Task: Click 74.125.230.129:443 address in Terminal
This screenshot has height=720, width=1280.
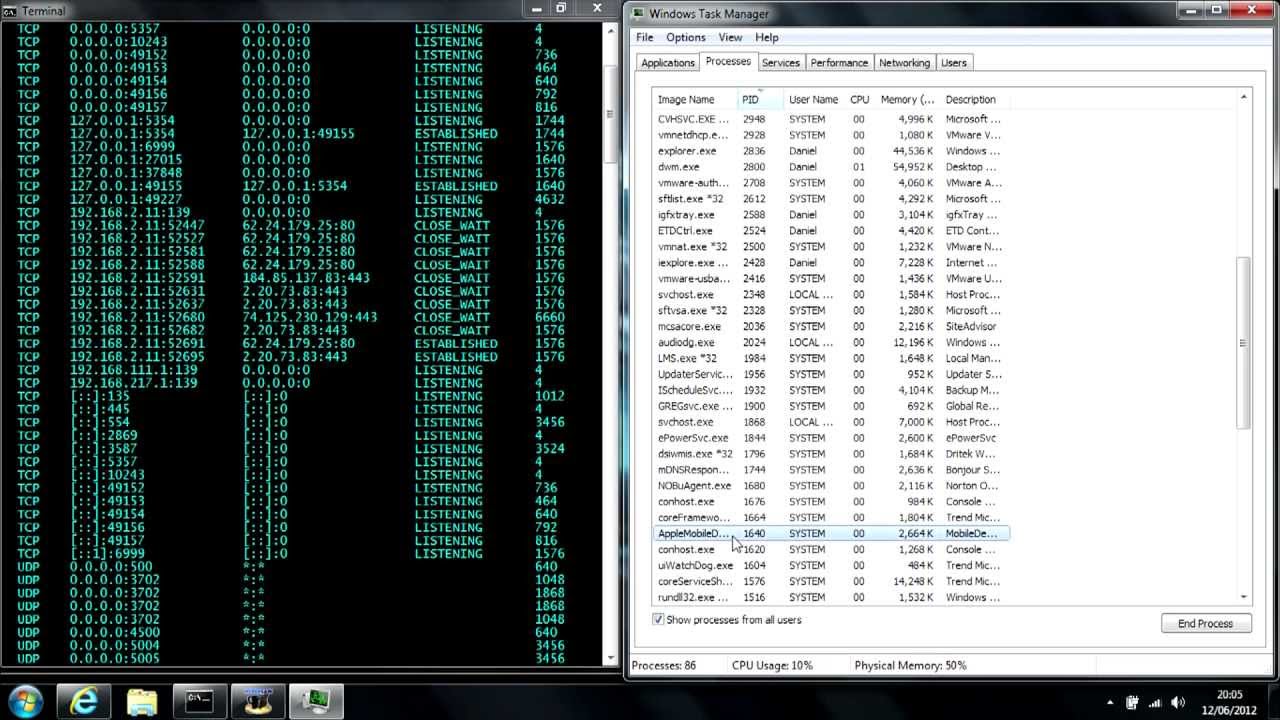Action: (x=310, y=317)
